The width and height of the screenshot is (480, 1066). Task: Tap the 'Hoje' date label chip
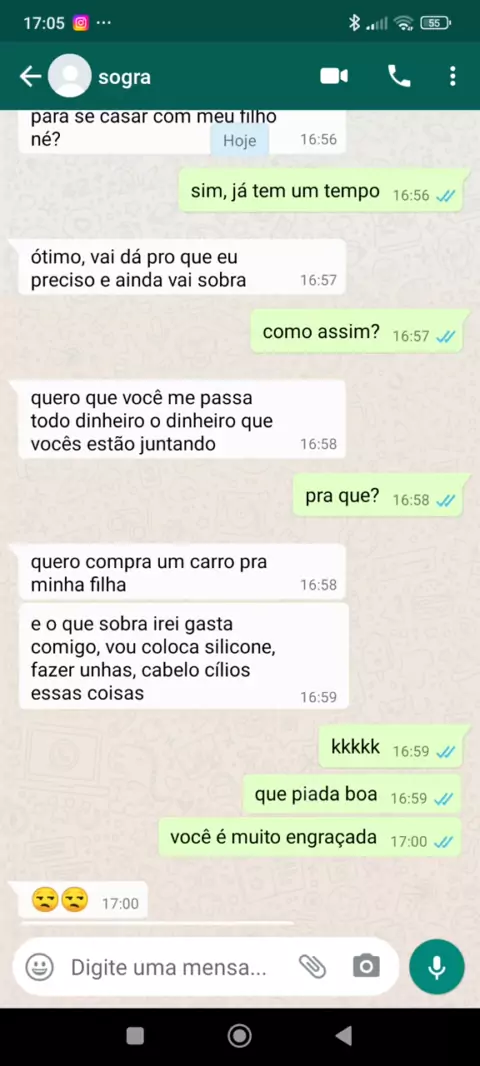(x=239, y=140)
